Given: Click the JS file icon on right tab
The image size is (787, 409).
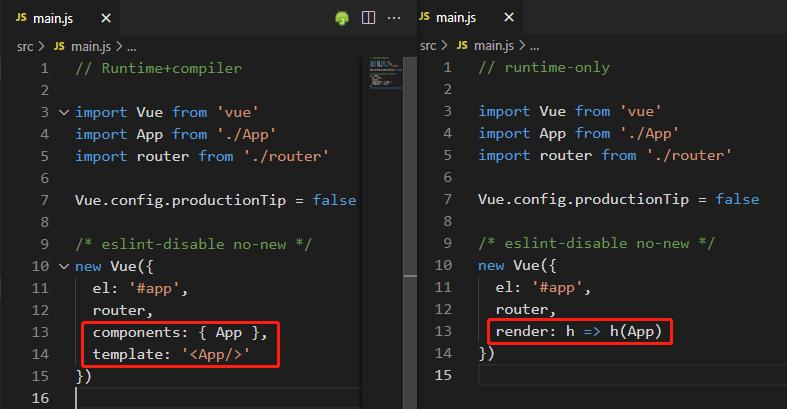Looking at the screenshot, I should [x=424, y=17].
